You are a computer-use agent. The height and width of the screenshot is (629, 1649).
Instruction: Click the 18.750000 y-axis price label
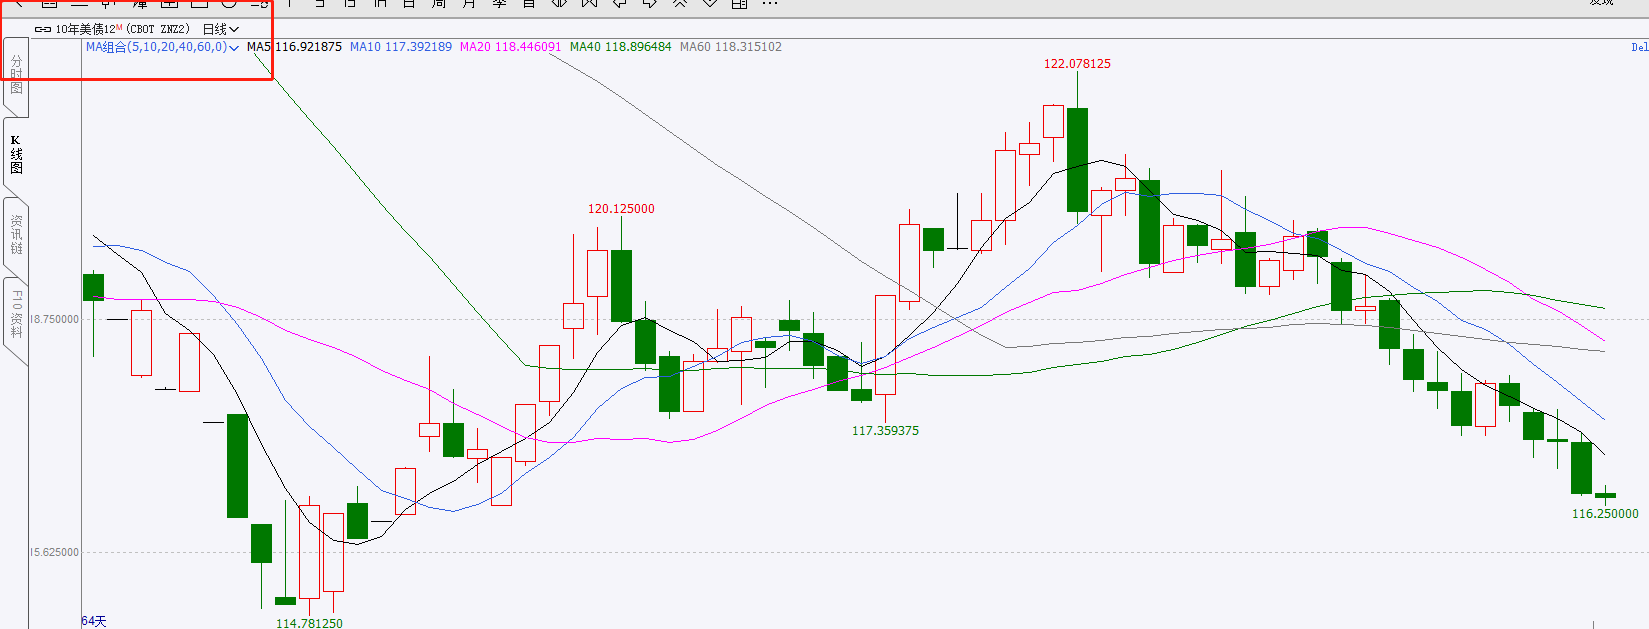(x=54, y=319)
